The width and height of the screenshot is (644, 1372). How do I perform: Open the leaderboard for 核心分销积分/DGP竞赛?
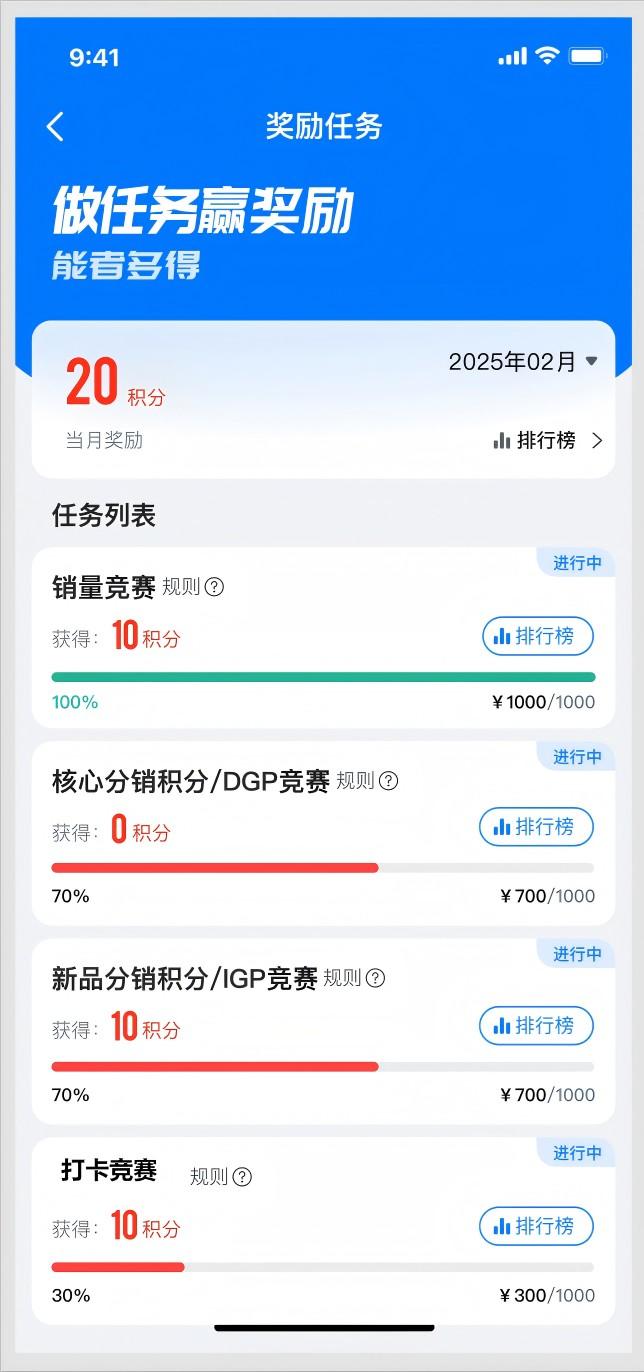(536, 827)
